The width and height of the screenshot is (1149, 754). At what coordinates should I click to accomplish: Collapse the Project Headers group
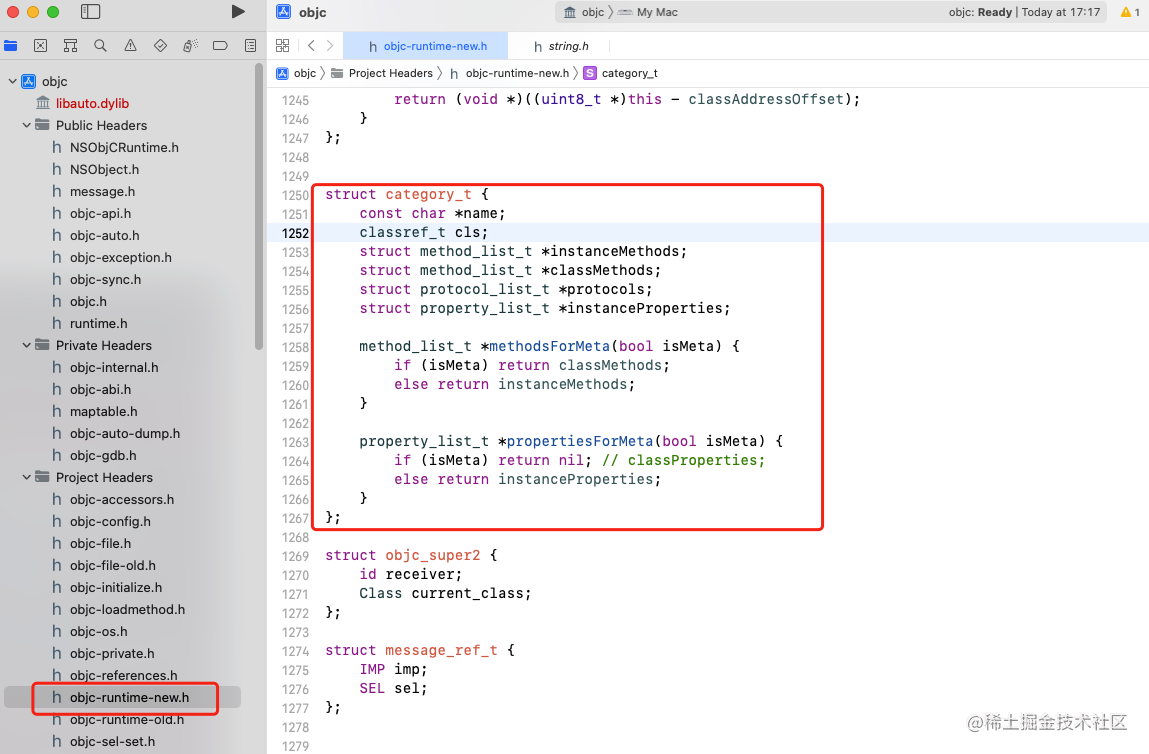click(x=25, y=477)
